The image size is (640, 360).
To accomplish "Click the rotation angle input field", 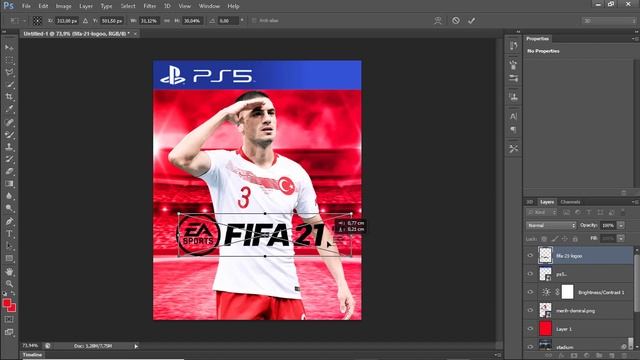I will [228, 20].
